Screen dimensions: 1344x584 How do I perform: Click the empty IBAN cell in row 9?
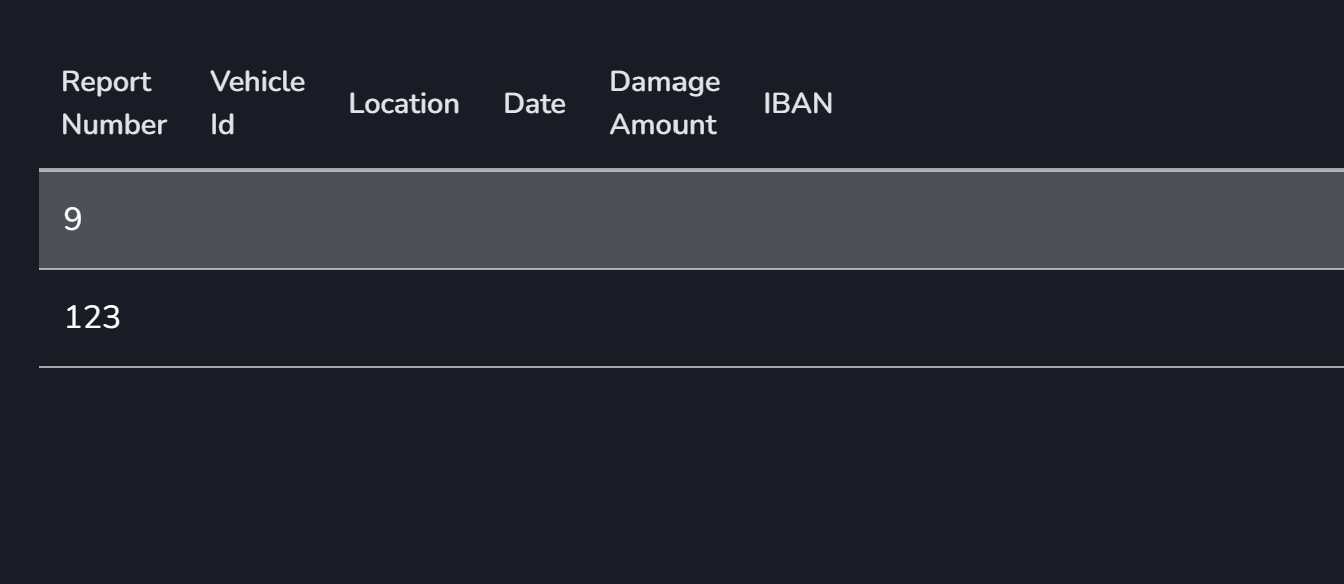[x=1043, y=220]
